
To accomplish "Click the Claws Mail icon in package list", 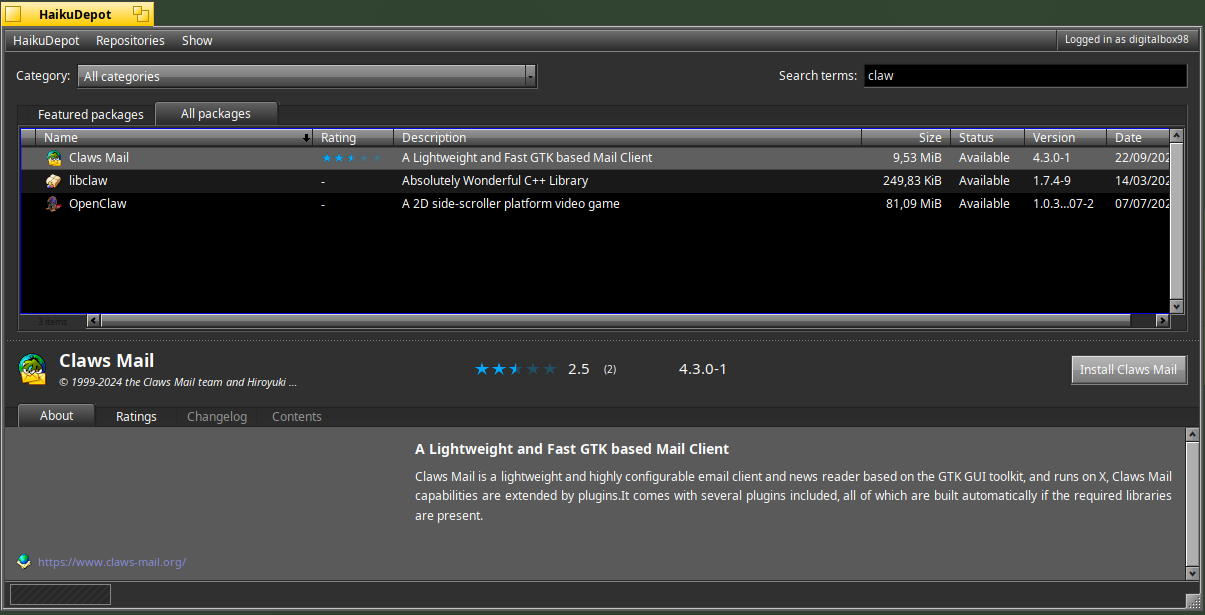I will tap(53, 158).
